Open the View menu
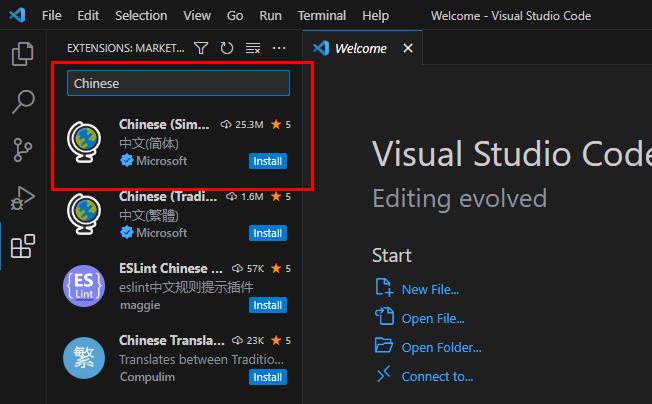The width and height of the screenshot is (652, 404). point(197,16)
